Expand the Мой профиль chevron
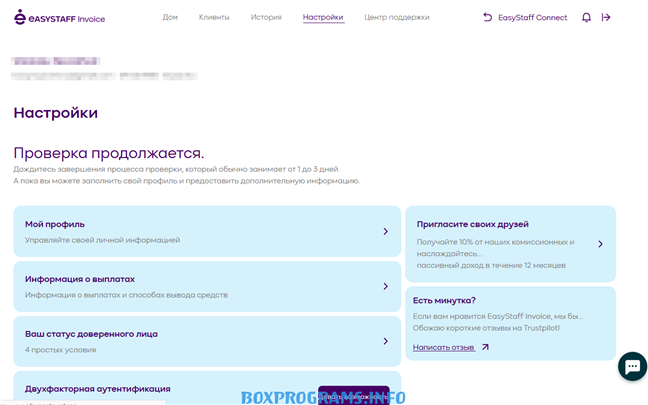Image resolution: width=648 pixels, height=405 pixels. pyautogui.click(x=385, y=231)
